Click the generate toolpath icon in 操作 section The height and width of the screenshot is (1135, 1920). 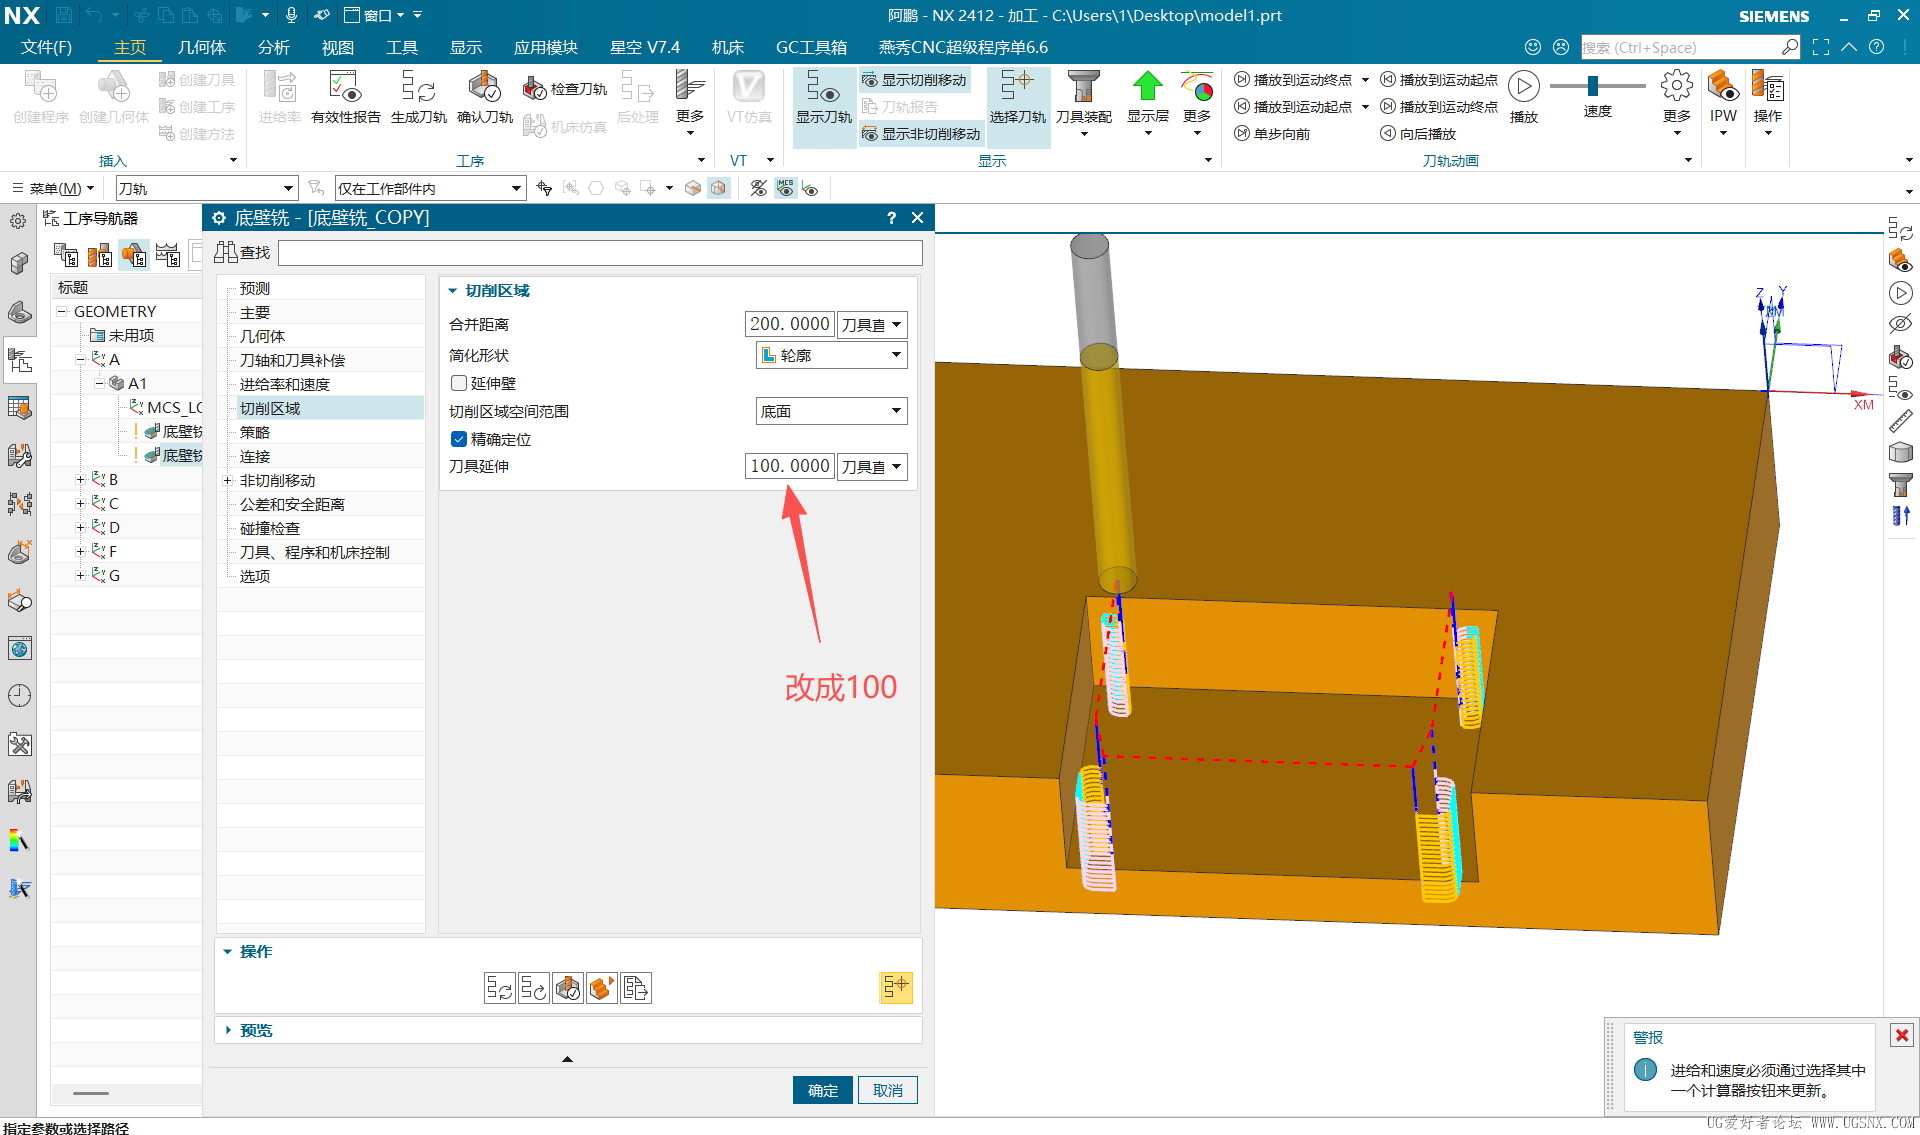pyautogui.click(x=499, y=988)
